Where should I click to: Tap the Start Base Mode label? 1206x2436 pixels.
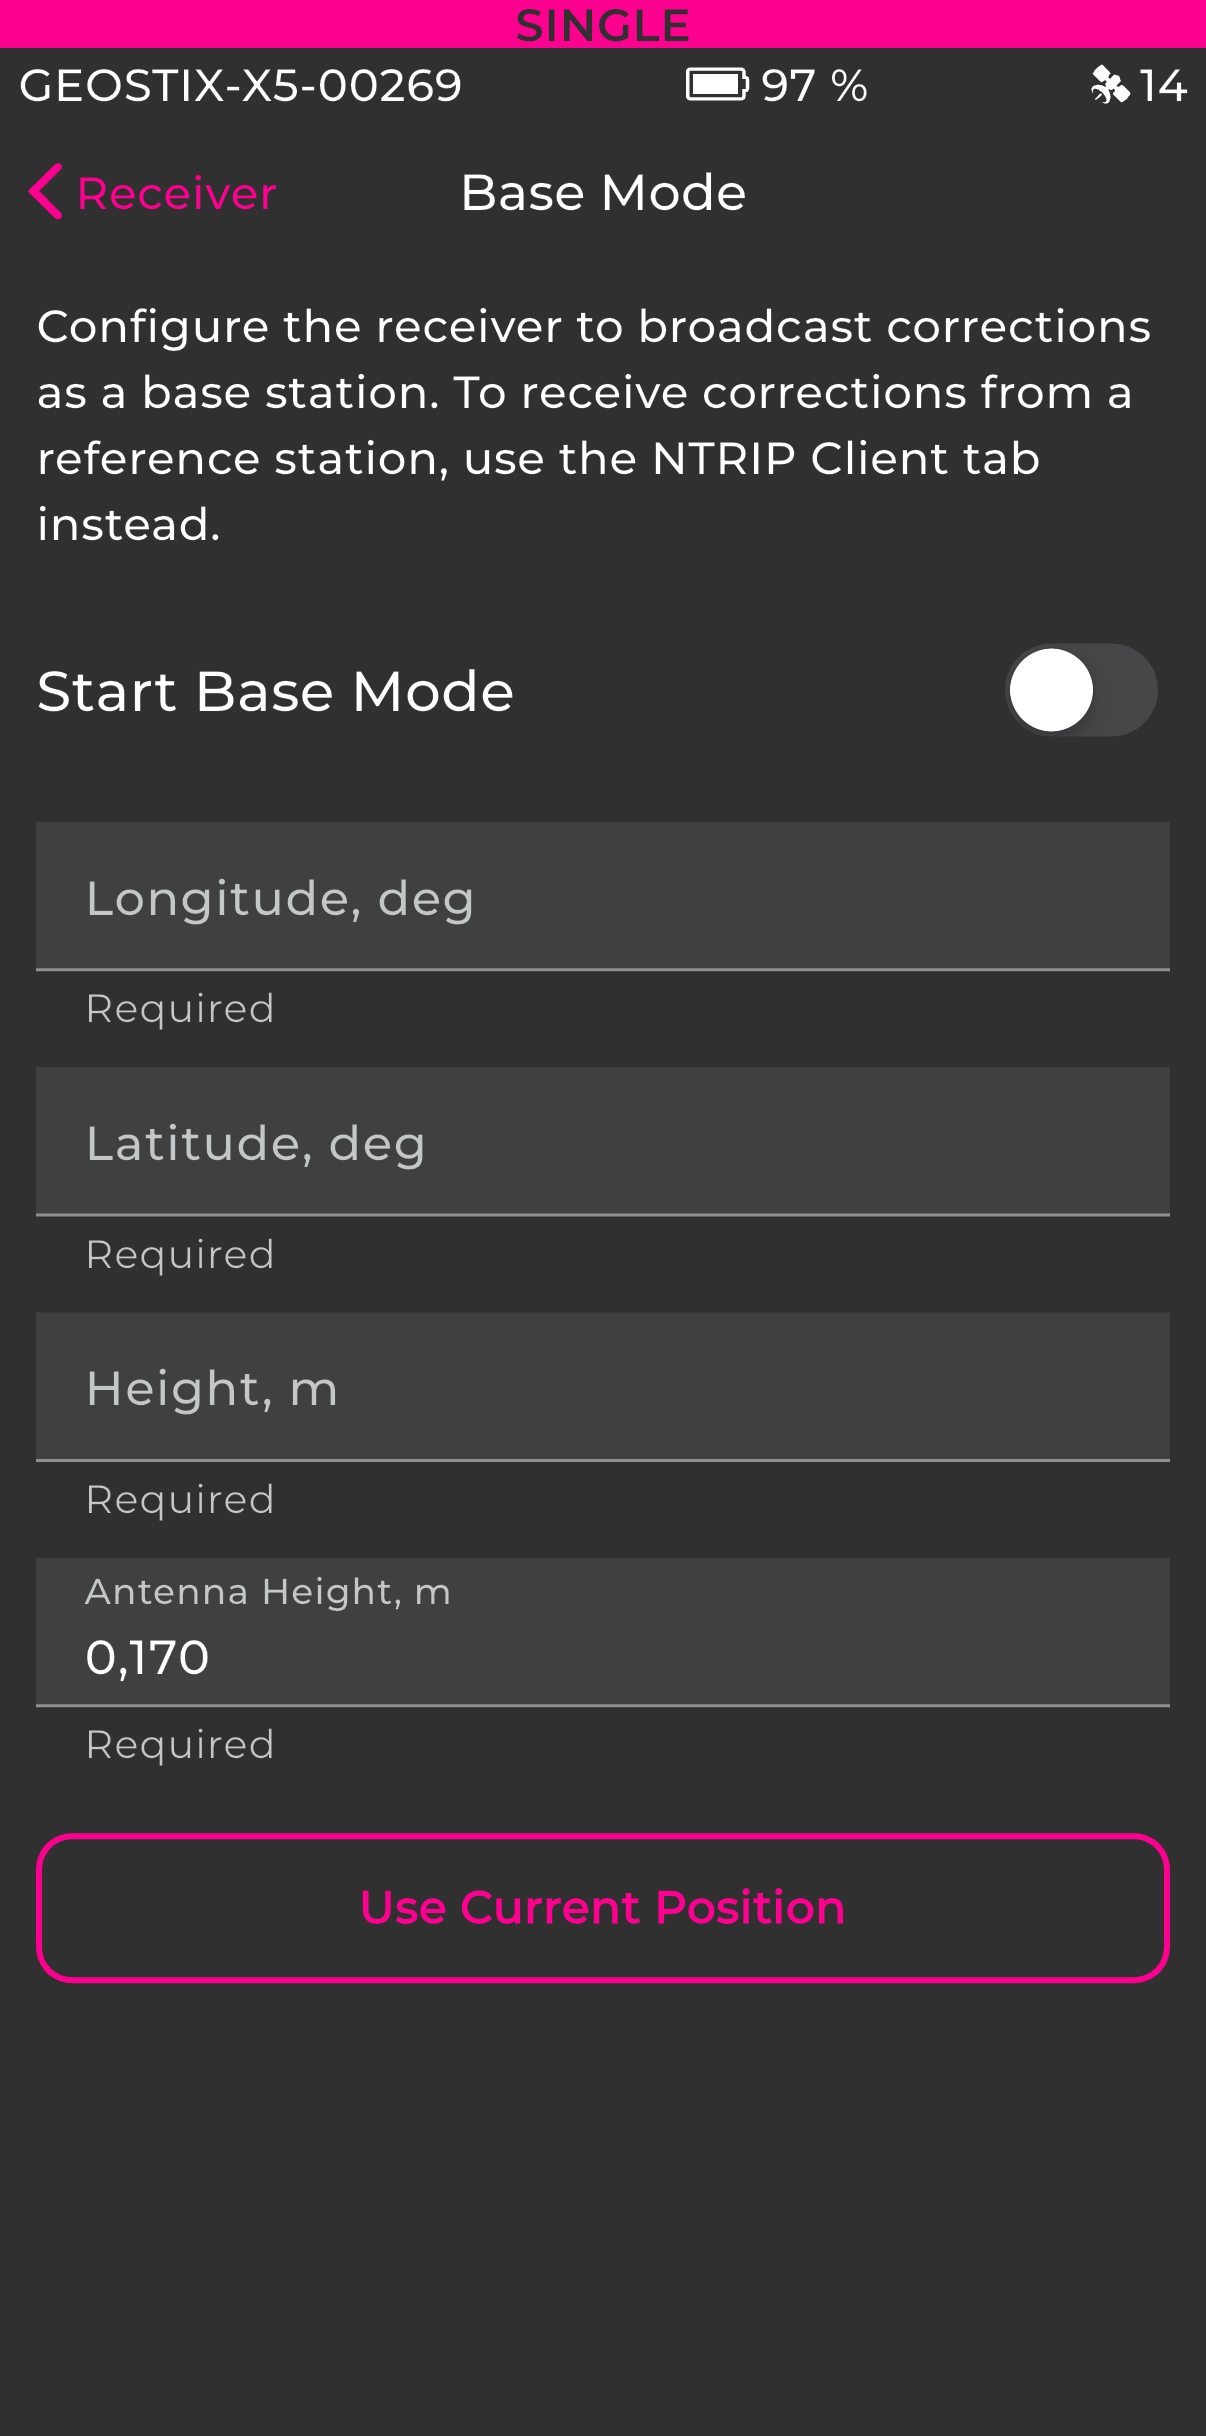coord(275,691)
